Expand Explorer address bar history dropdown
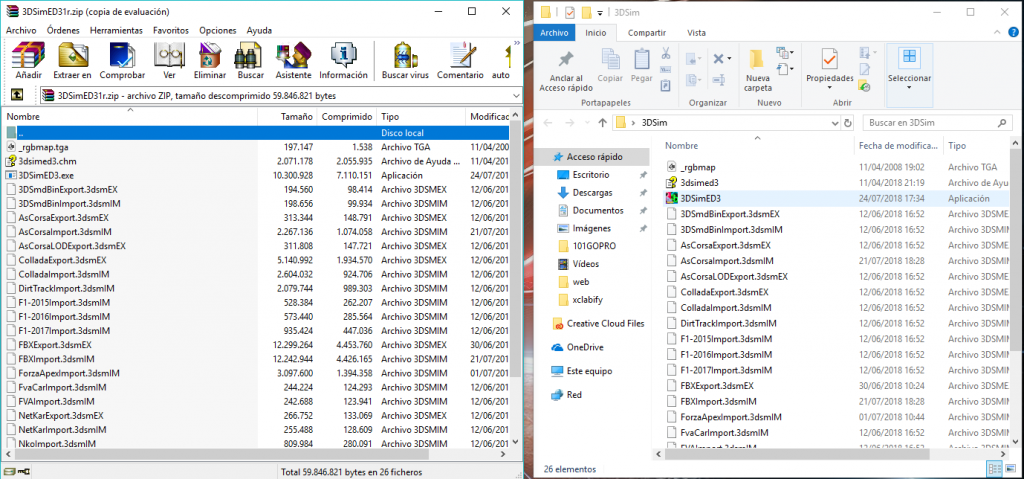 (x=835, y=122)
